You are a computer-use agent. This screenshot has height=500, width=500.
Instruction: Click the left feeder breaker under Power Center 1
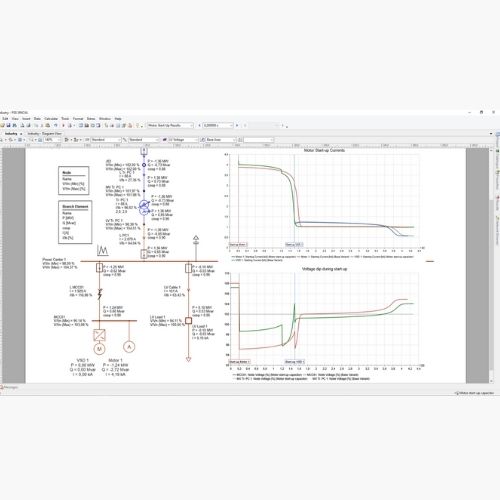click(x=99, y=268)
